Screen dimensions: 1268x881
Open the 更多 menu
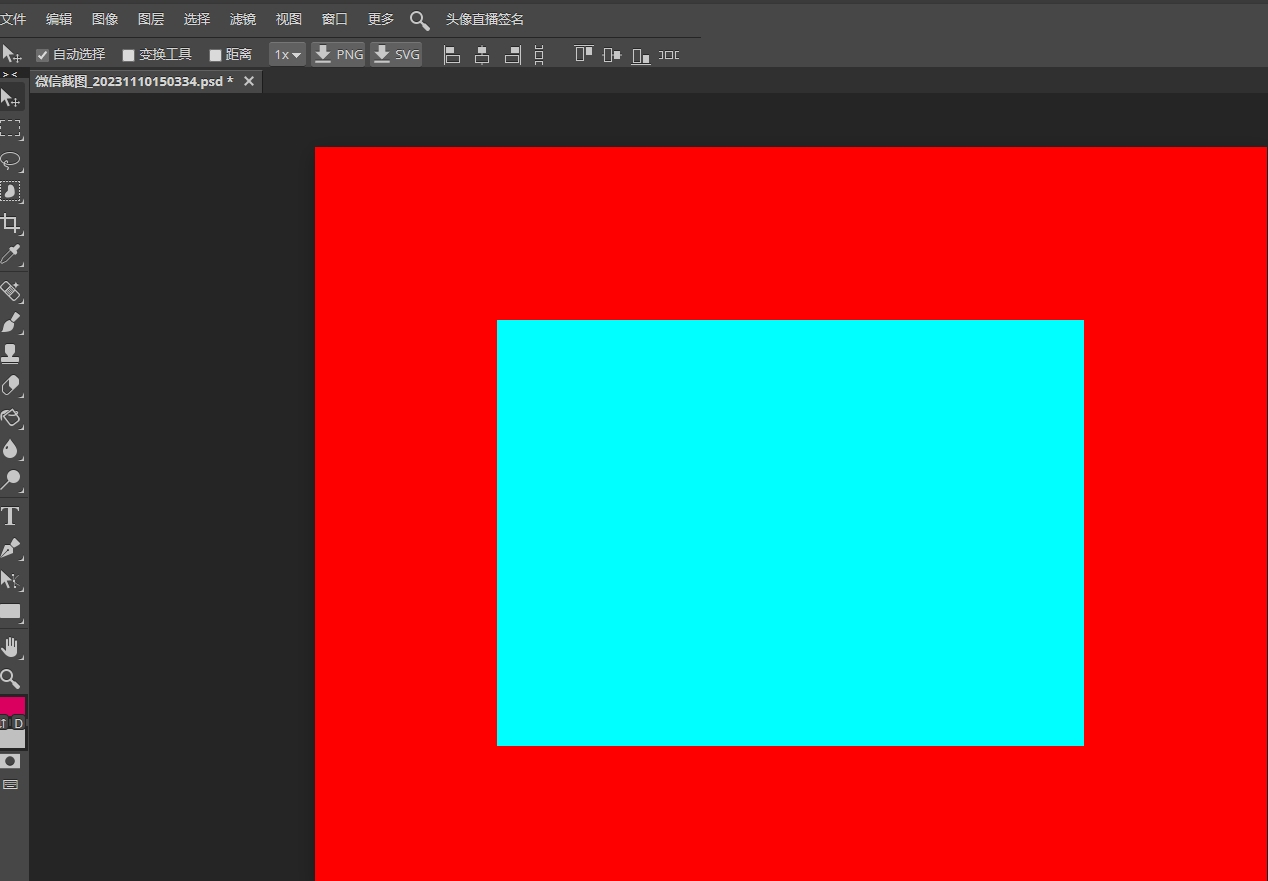380,19
